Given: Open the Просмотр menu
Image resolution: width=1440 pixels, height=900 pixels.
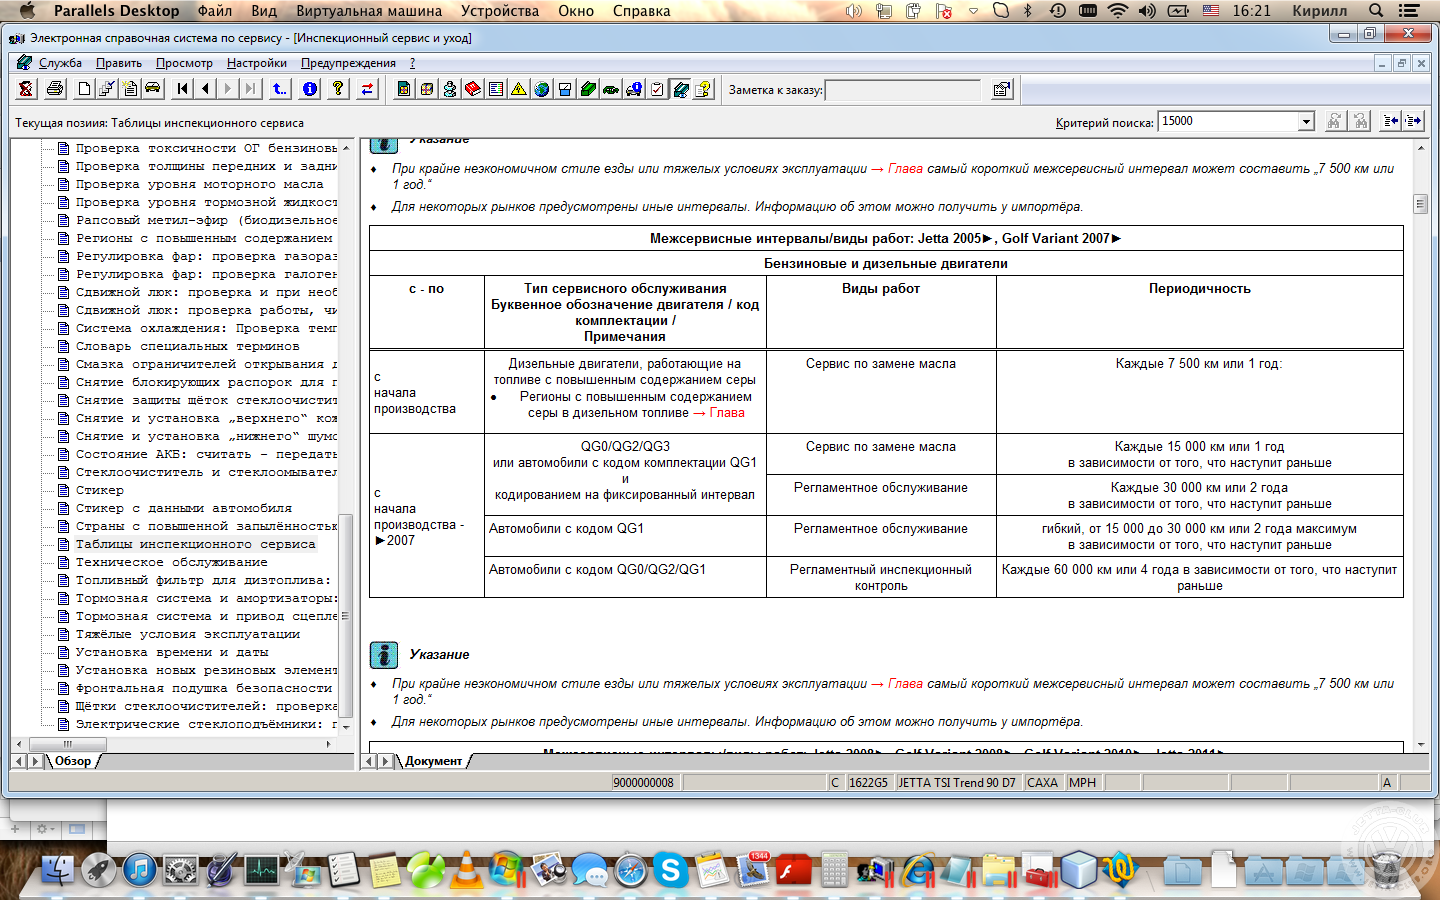Looking at the screenshot, I should click(x=184, y=63).
